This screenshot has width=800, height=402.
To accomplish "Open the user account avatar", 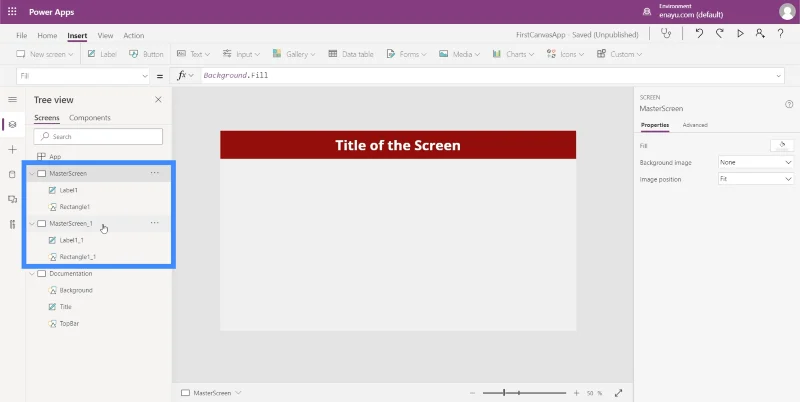I will (x=787, y=12).
